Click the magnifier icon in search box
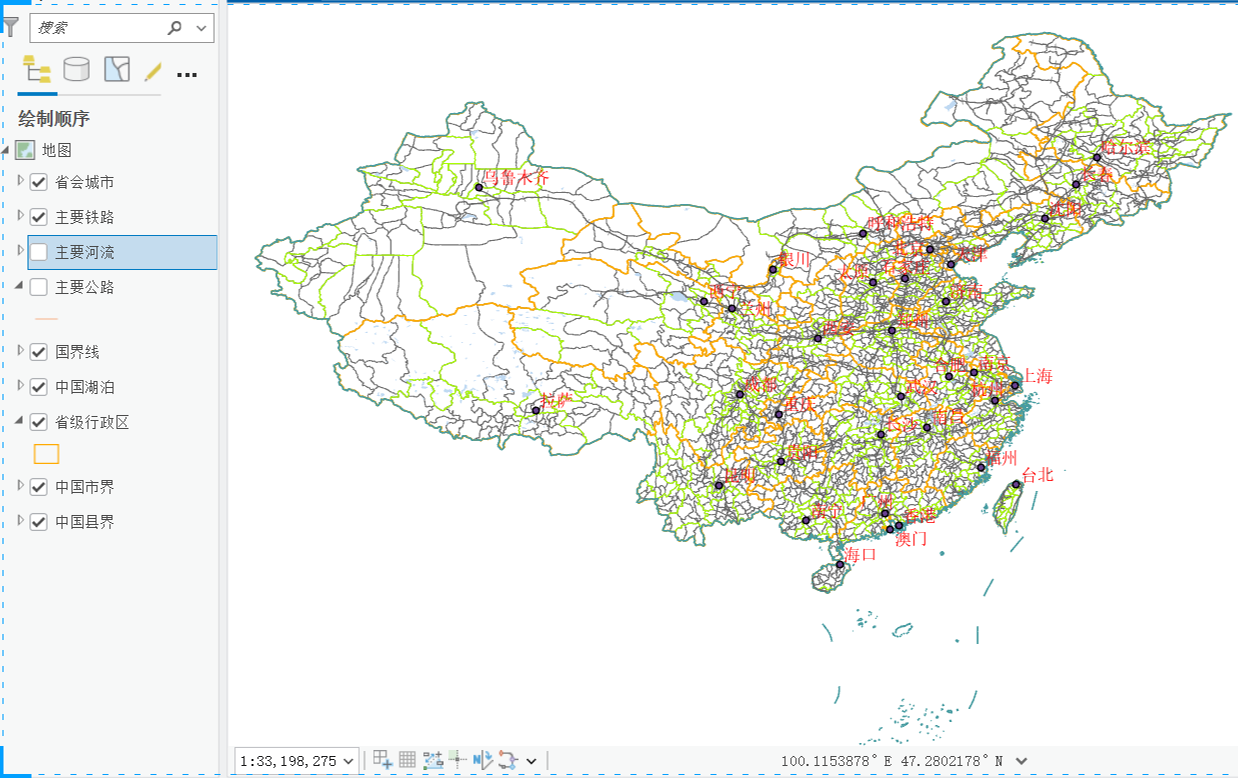The width and height of the screenshot is (1239, 778). [x=175, y=28]
